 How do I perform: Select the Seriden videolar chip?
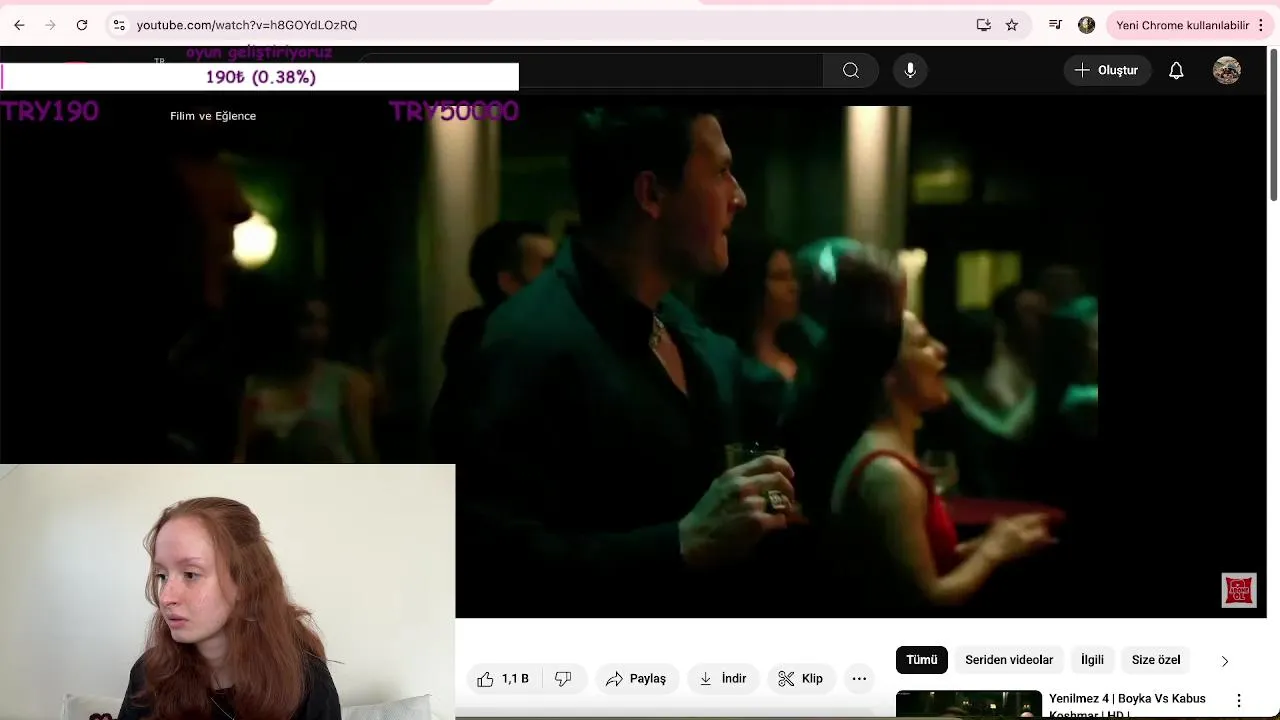coord(1009,660)
